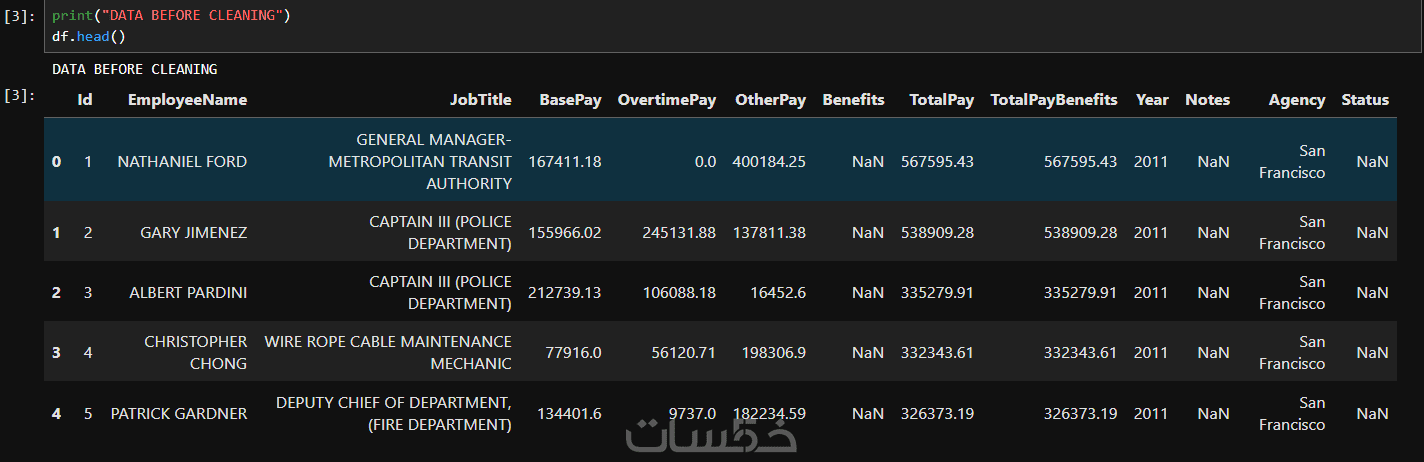Click the TotalPay column header
The width and height of the screenshot is (1424, 462).
[941, 100]
